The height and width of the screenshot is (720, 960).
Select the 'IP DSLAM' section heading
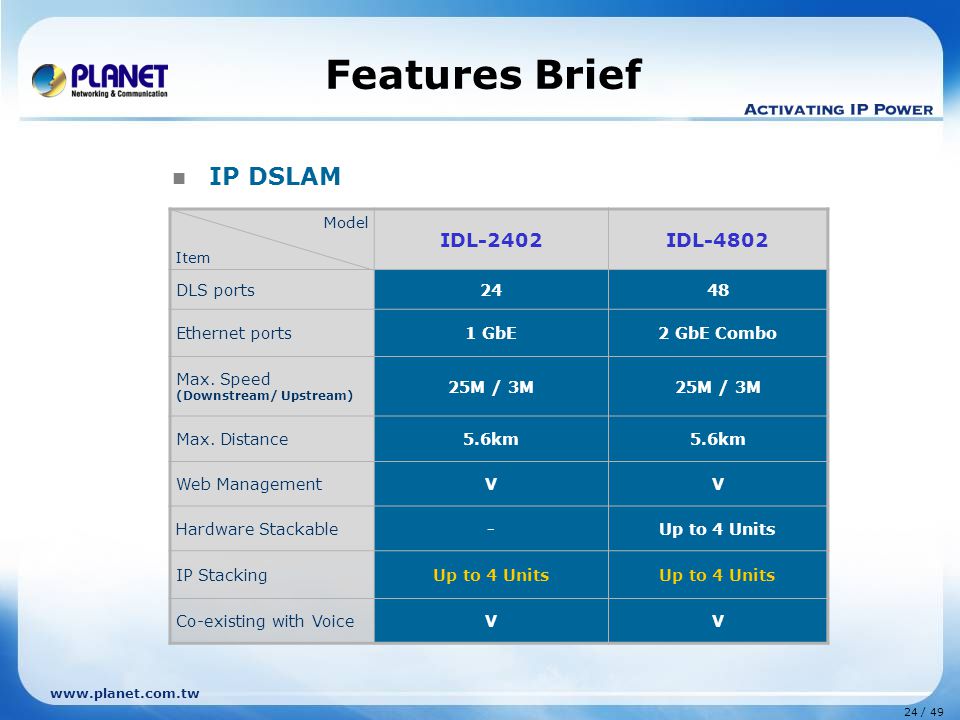coord(275,176)
